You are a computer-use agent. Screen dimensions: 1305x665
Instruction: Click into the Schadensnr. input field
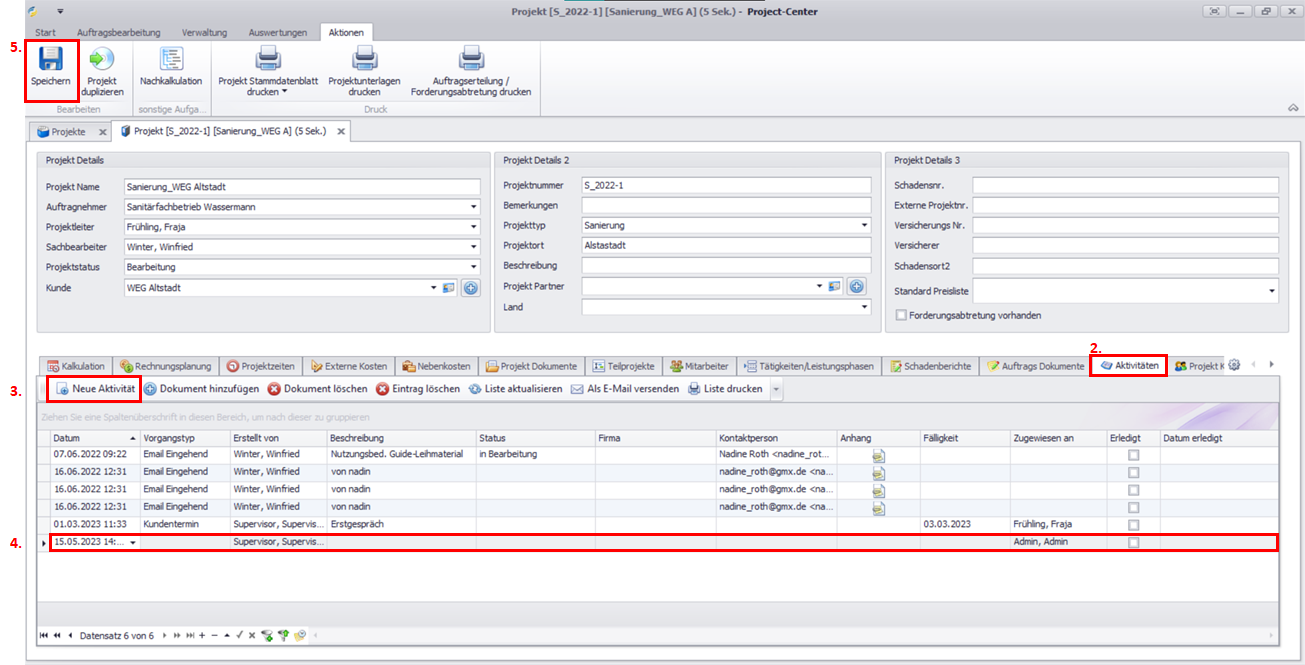[x=1125, y=185]
